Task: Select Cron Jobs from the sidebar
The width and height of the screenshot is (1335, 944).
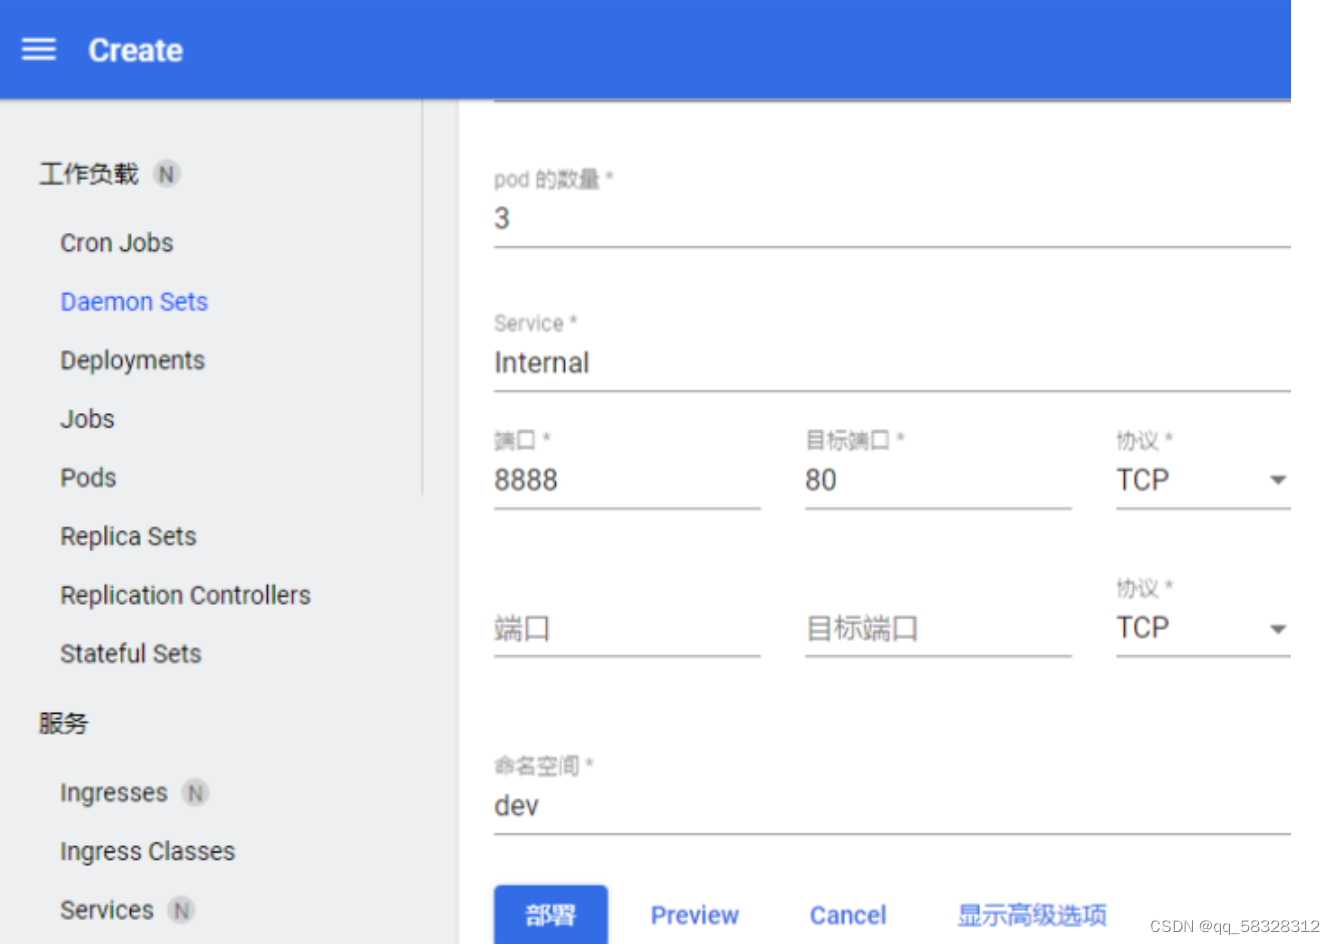Action: [x=117, y=242]
